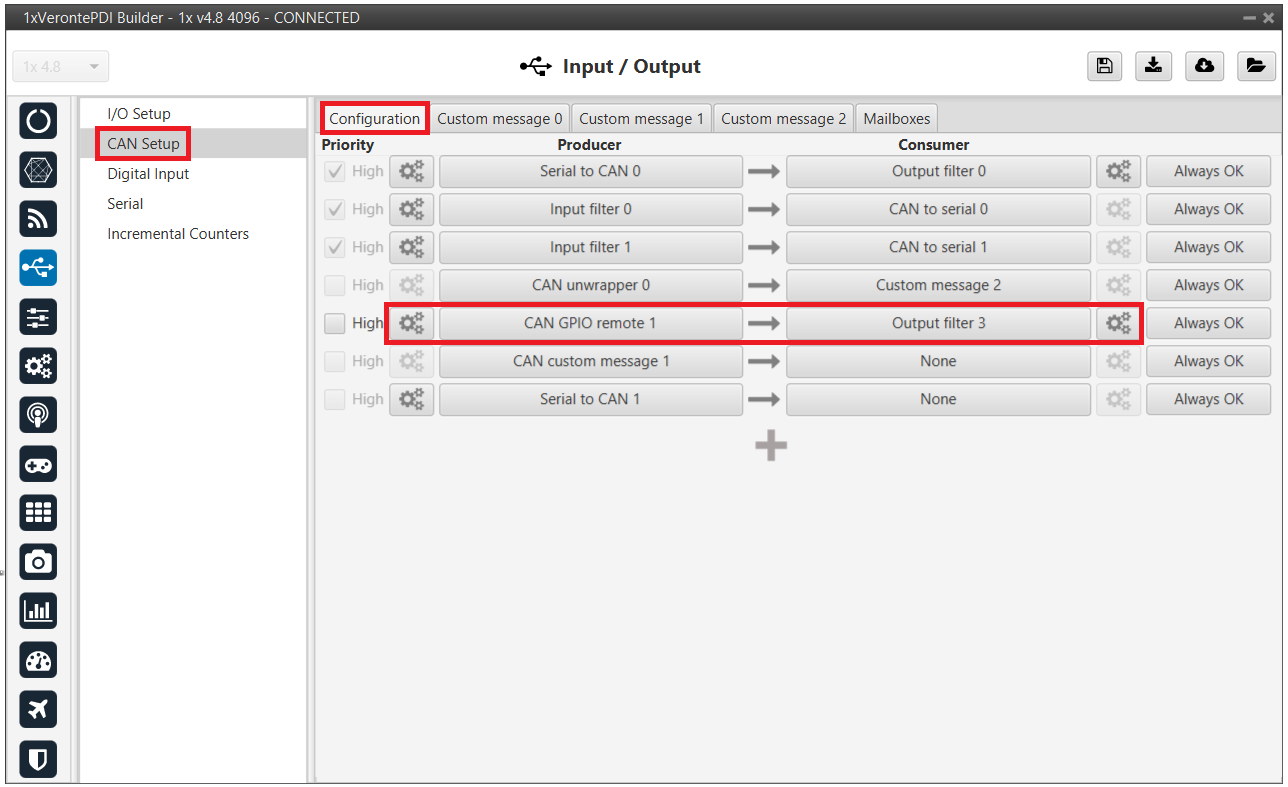The width and height of the screenshot is (1288, 787).
Task: Click the Input filter 0 producer button
Action: click(x=591, y=209)
